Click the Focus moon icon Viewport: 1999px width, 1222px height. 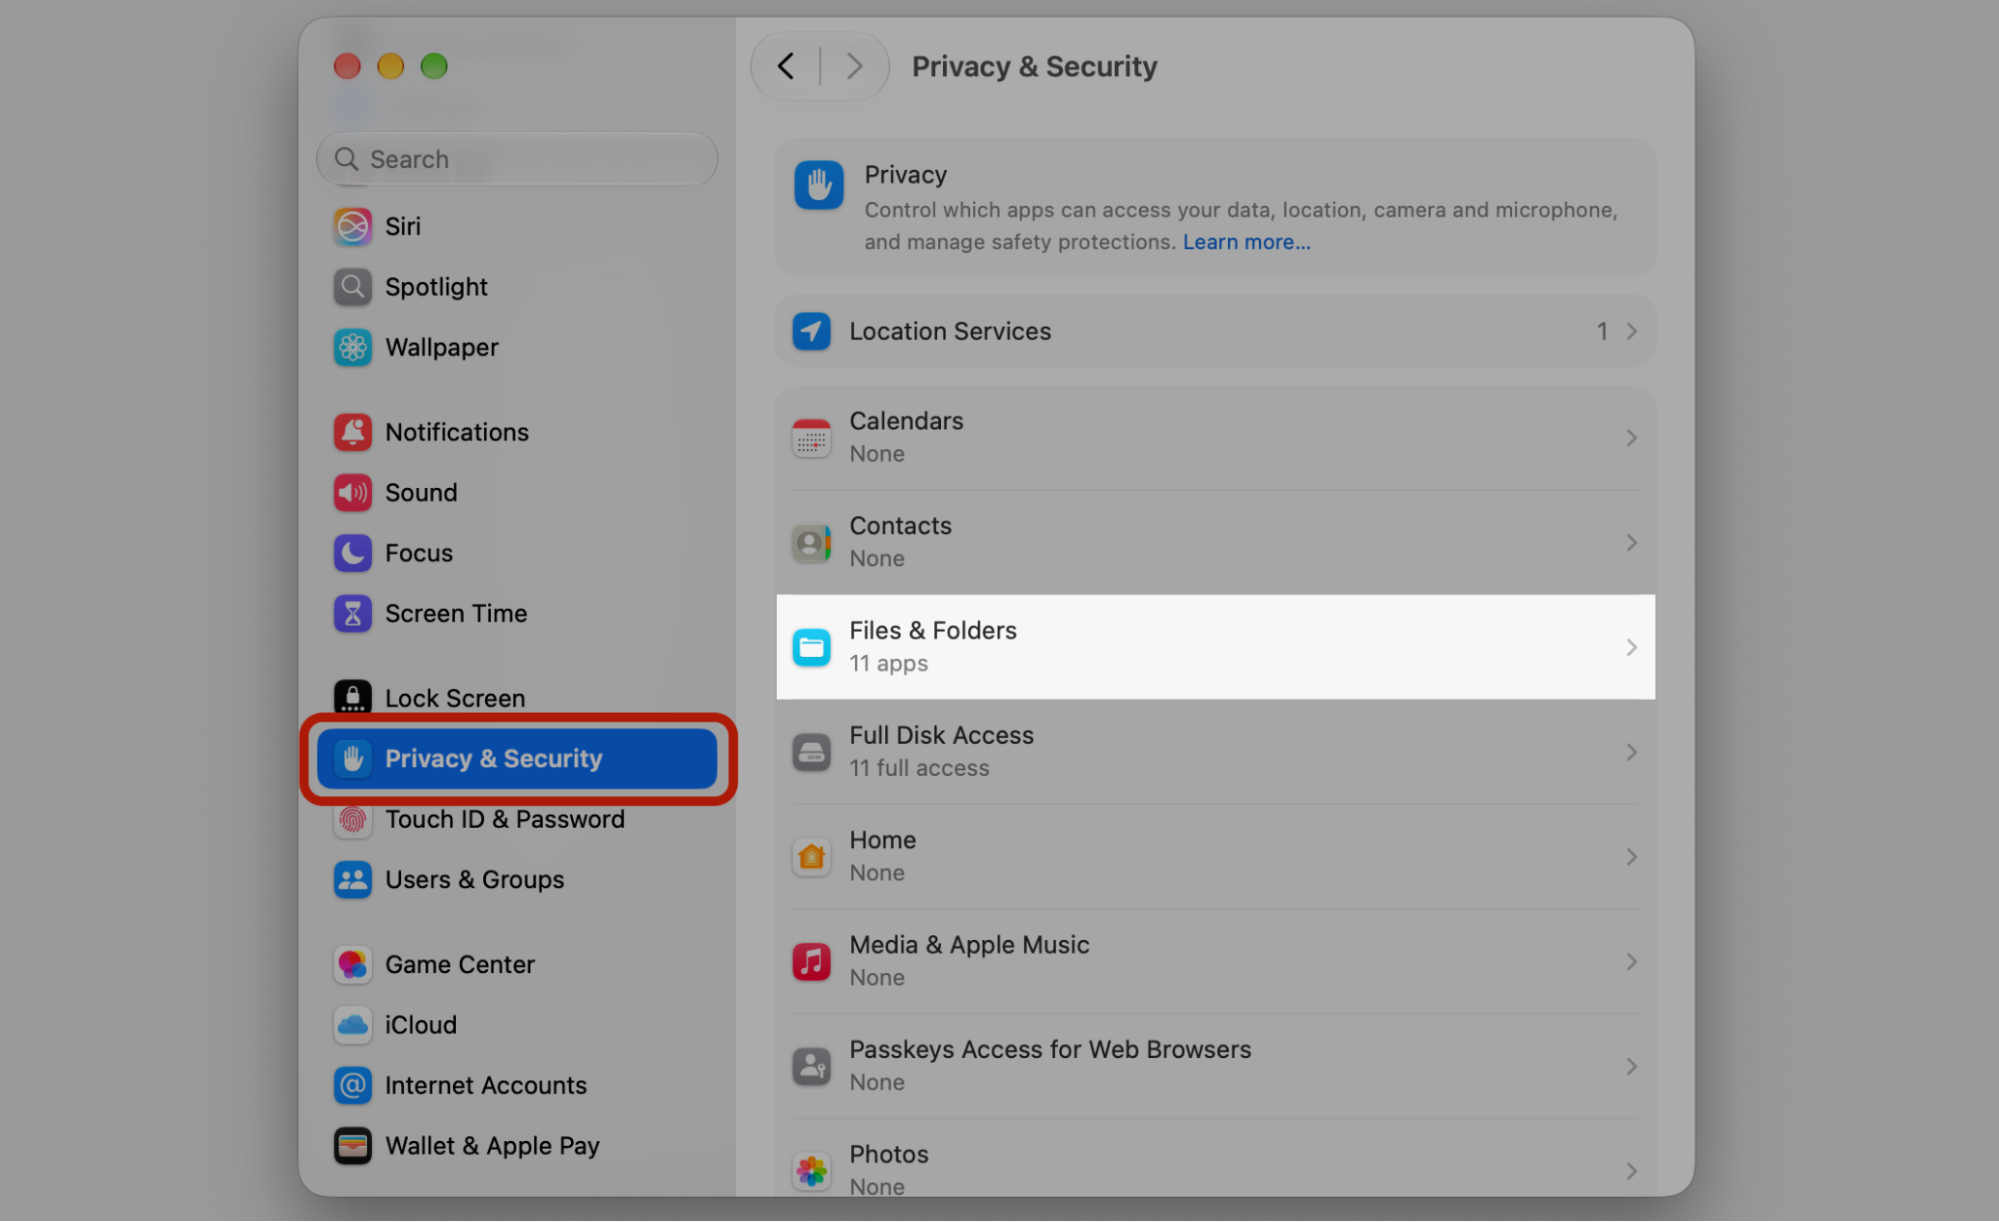coord(352,553)
